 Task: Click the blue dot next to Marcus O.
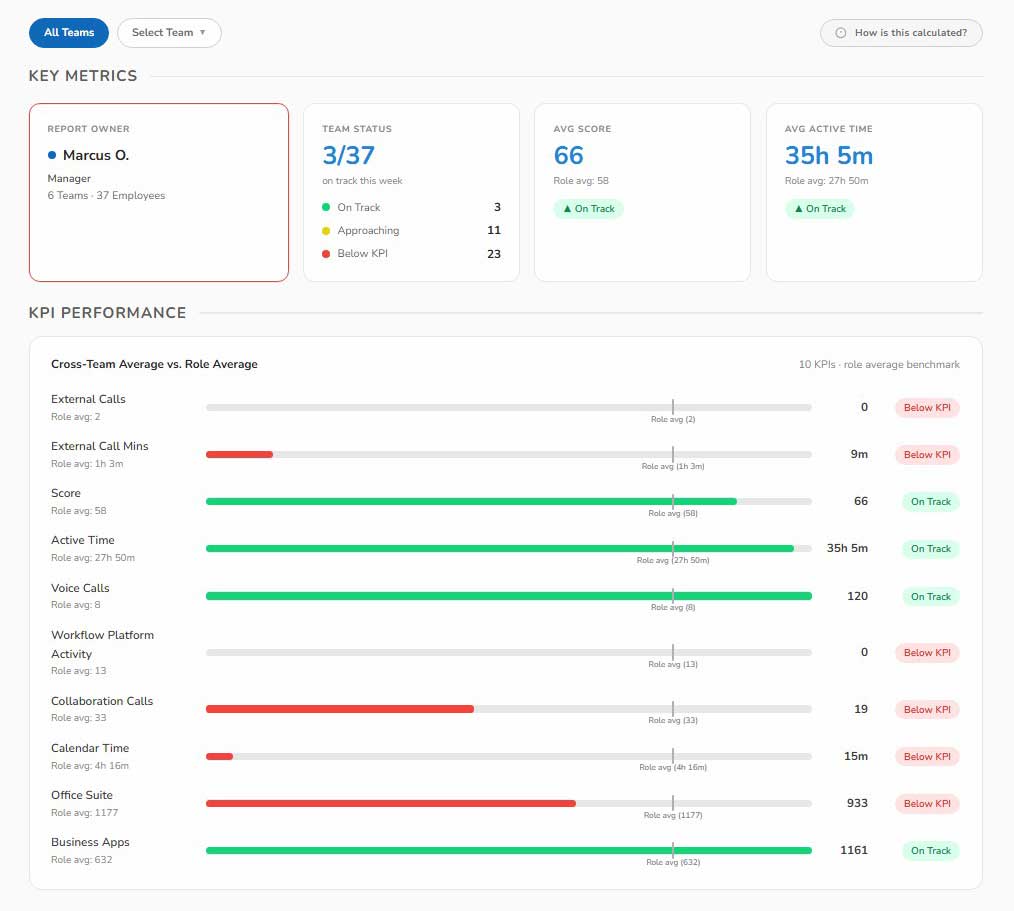[52, 155]
